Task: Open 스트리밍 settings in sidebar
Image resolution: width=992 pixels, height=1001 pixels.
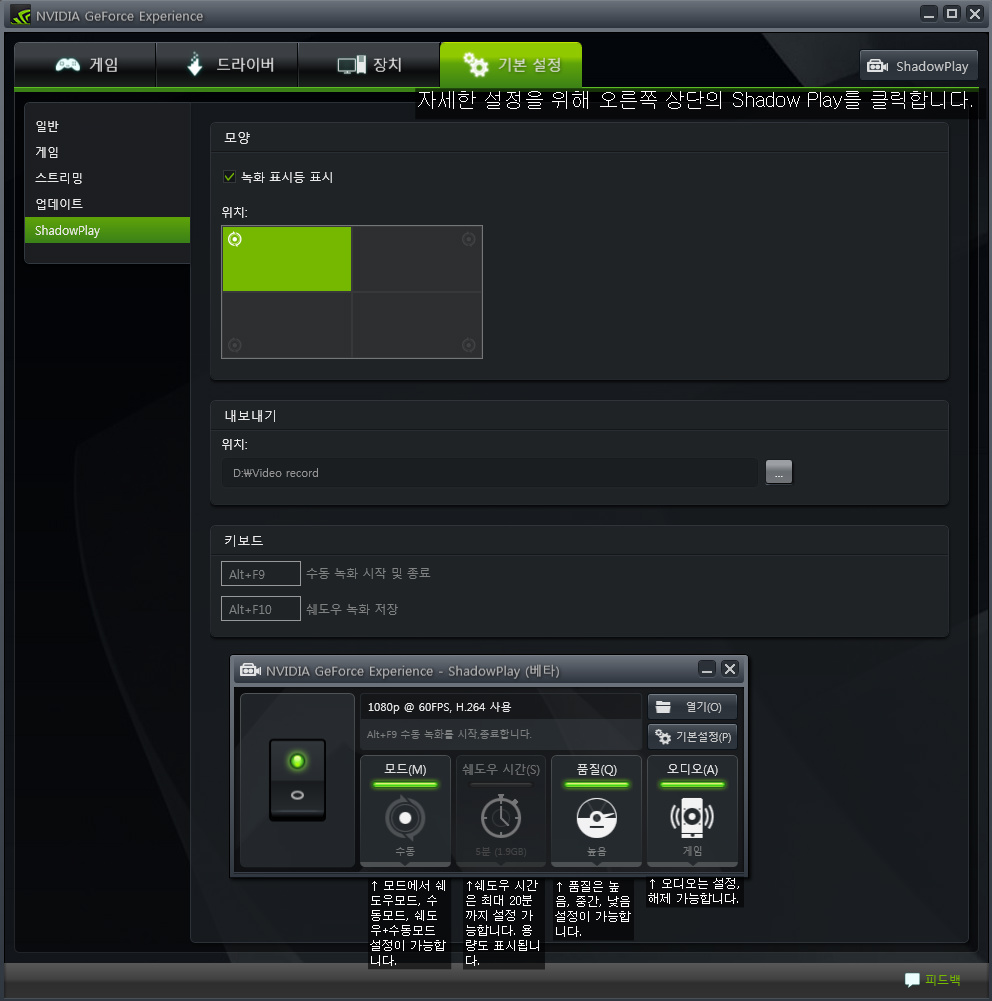Action: 107,178
